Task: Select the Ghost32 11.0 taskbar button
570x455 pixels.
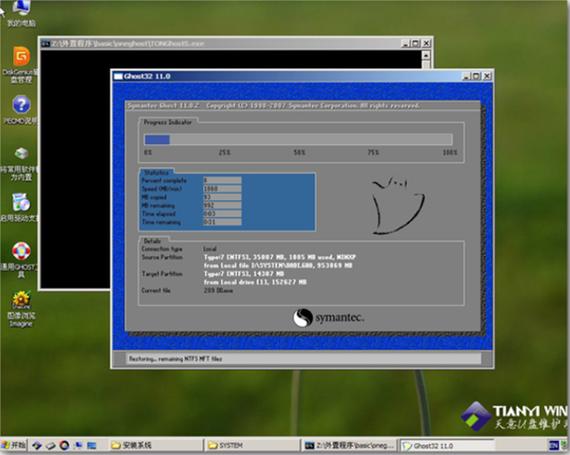Action: coord(447,446)
